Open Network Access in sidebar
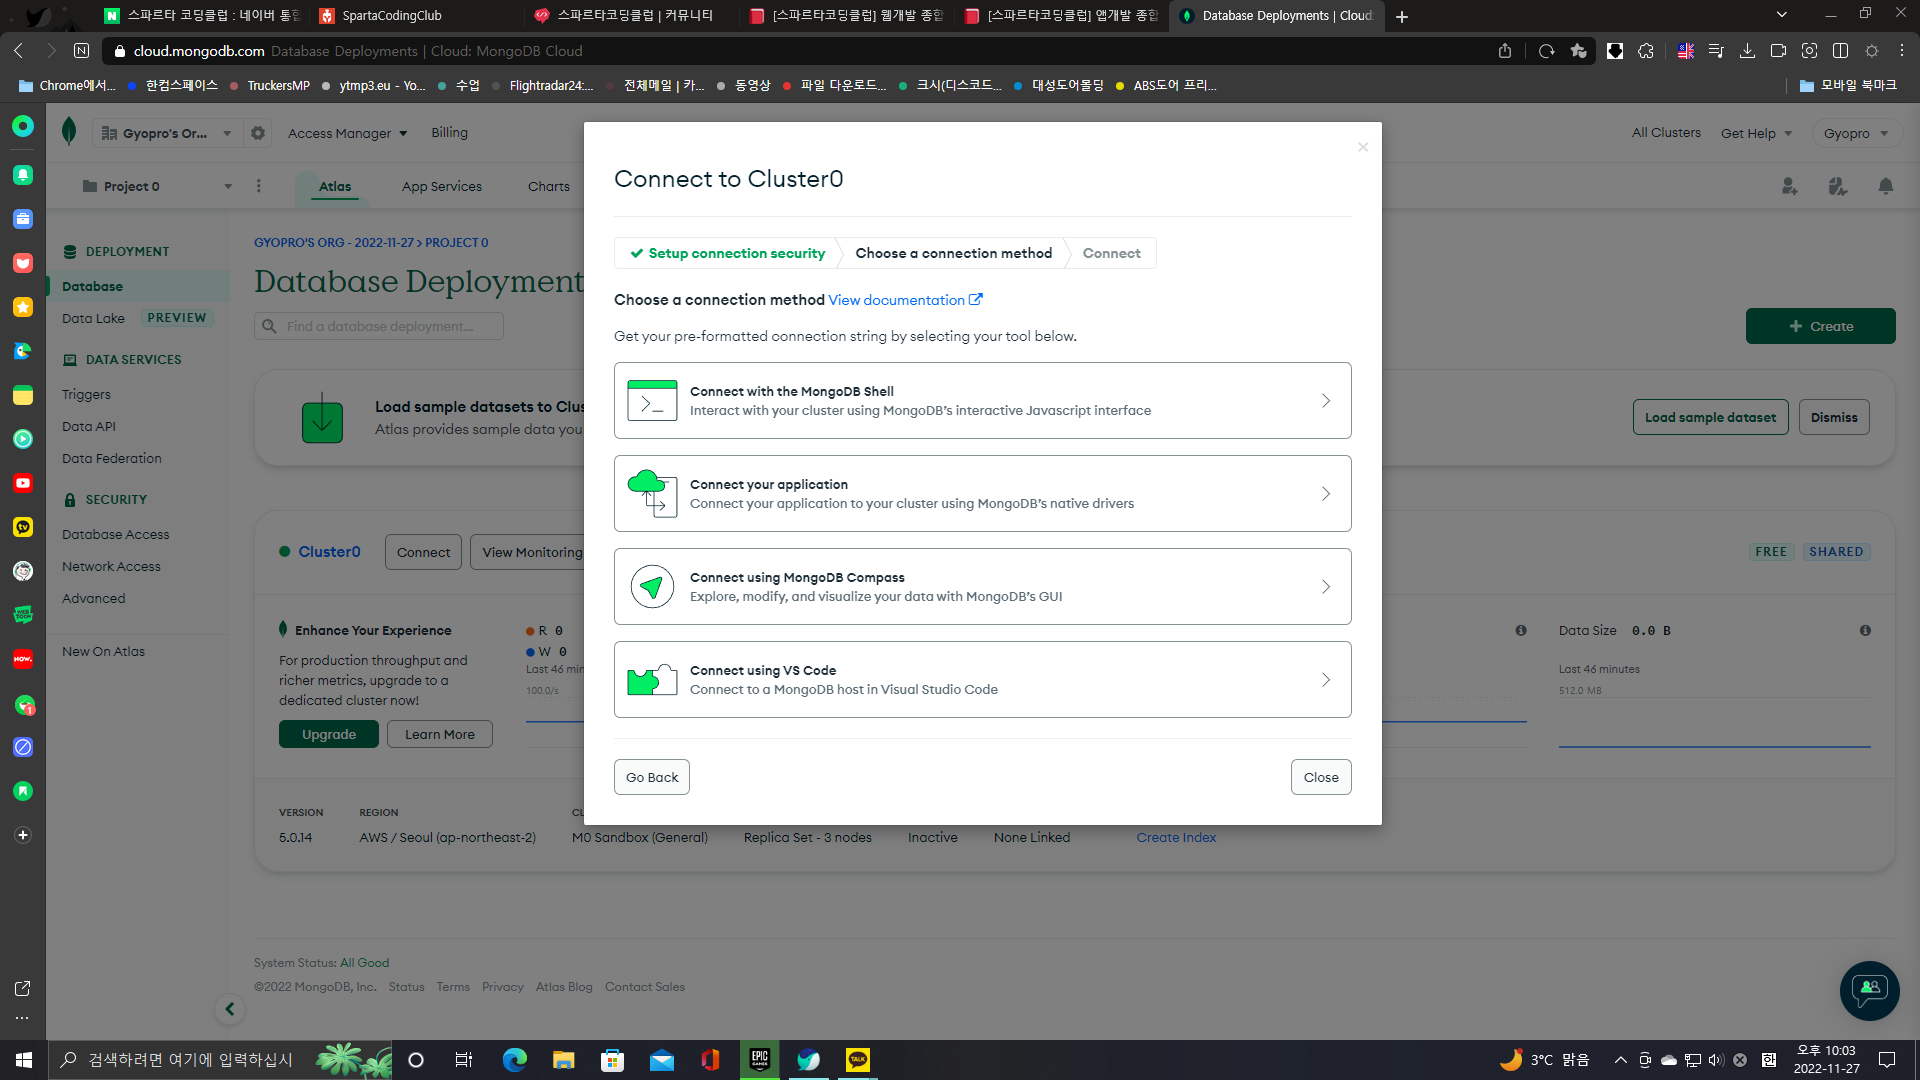This screenshot has width=1920, height=1080. click(x=111, y=566)
